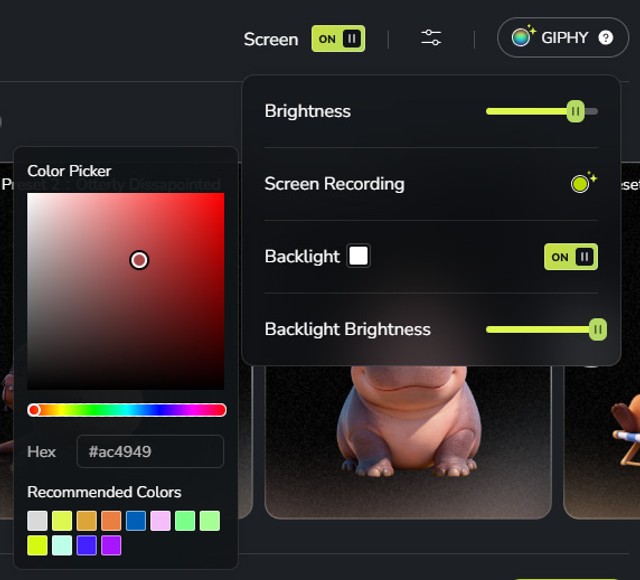Open the display settings sliders icon
This screenshot has height=580, width=640.
[431, 38]
